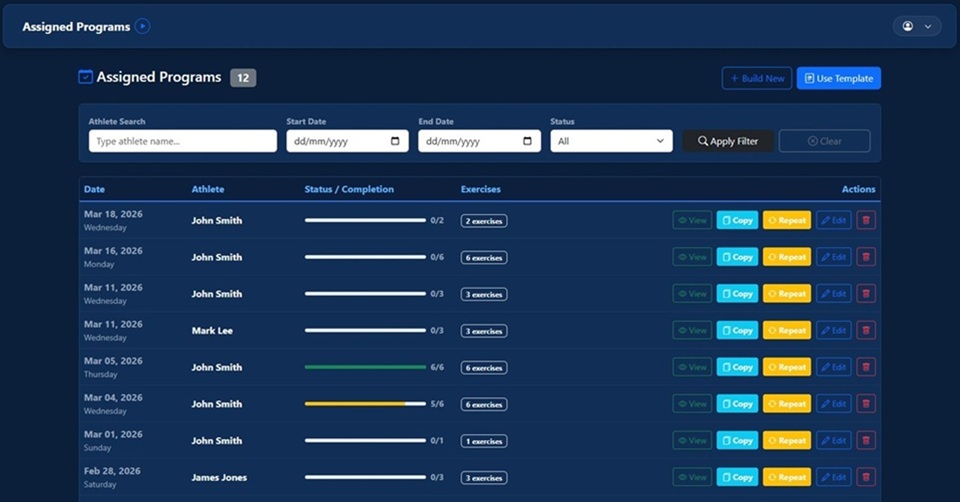This screenshot has width=960, height=502.
Task: Click the 2 exercises badge
Action: 484,221
